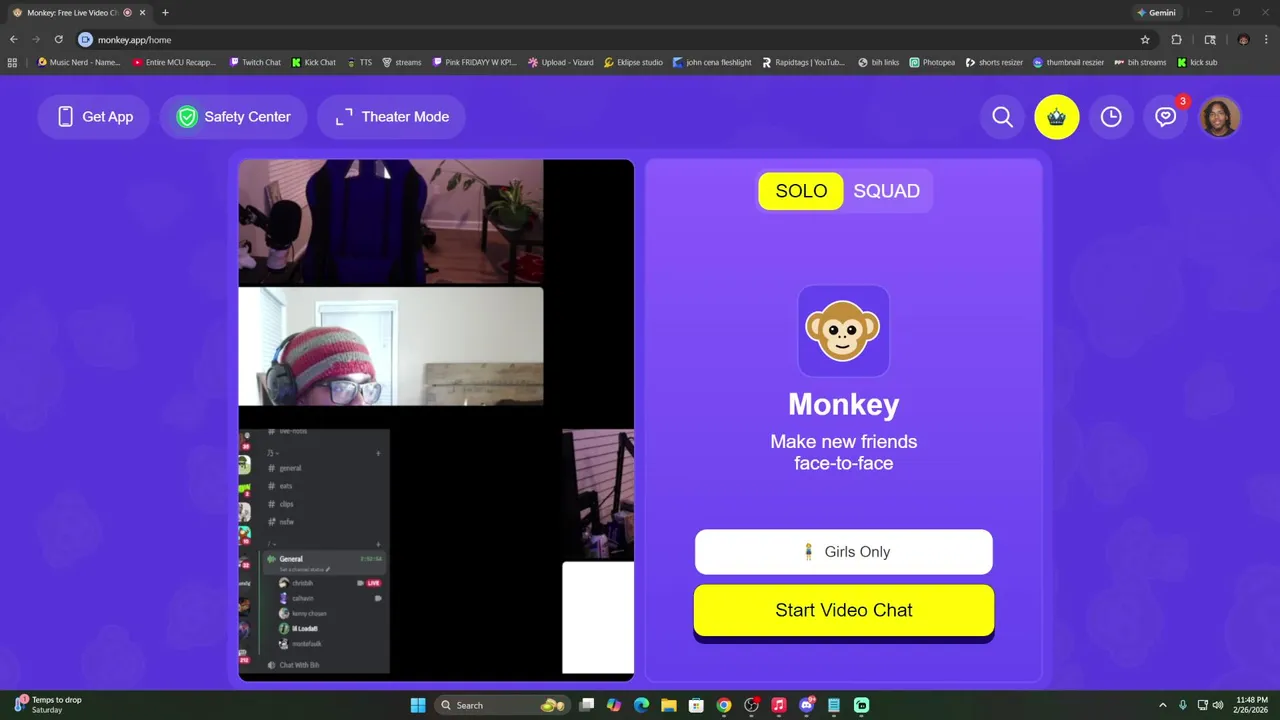Switch to Chrome on the taskbar

pyautogui.click(x=723, y=705)
